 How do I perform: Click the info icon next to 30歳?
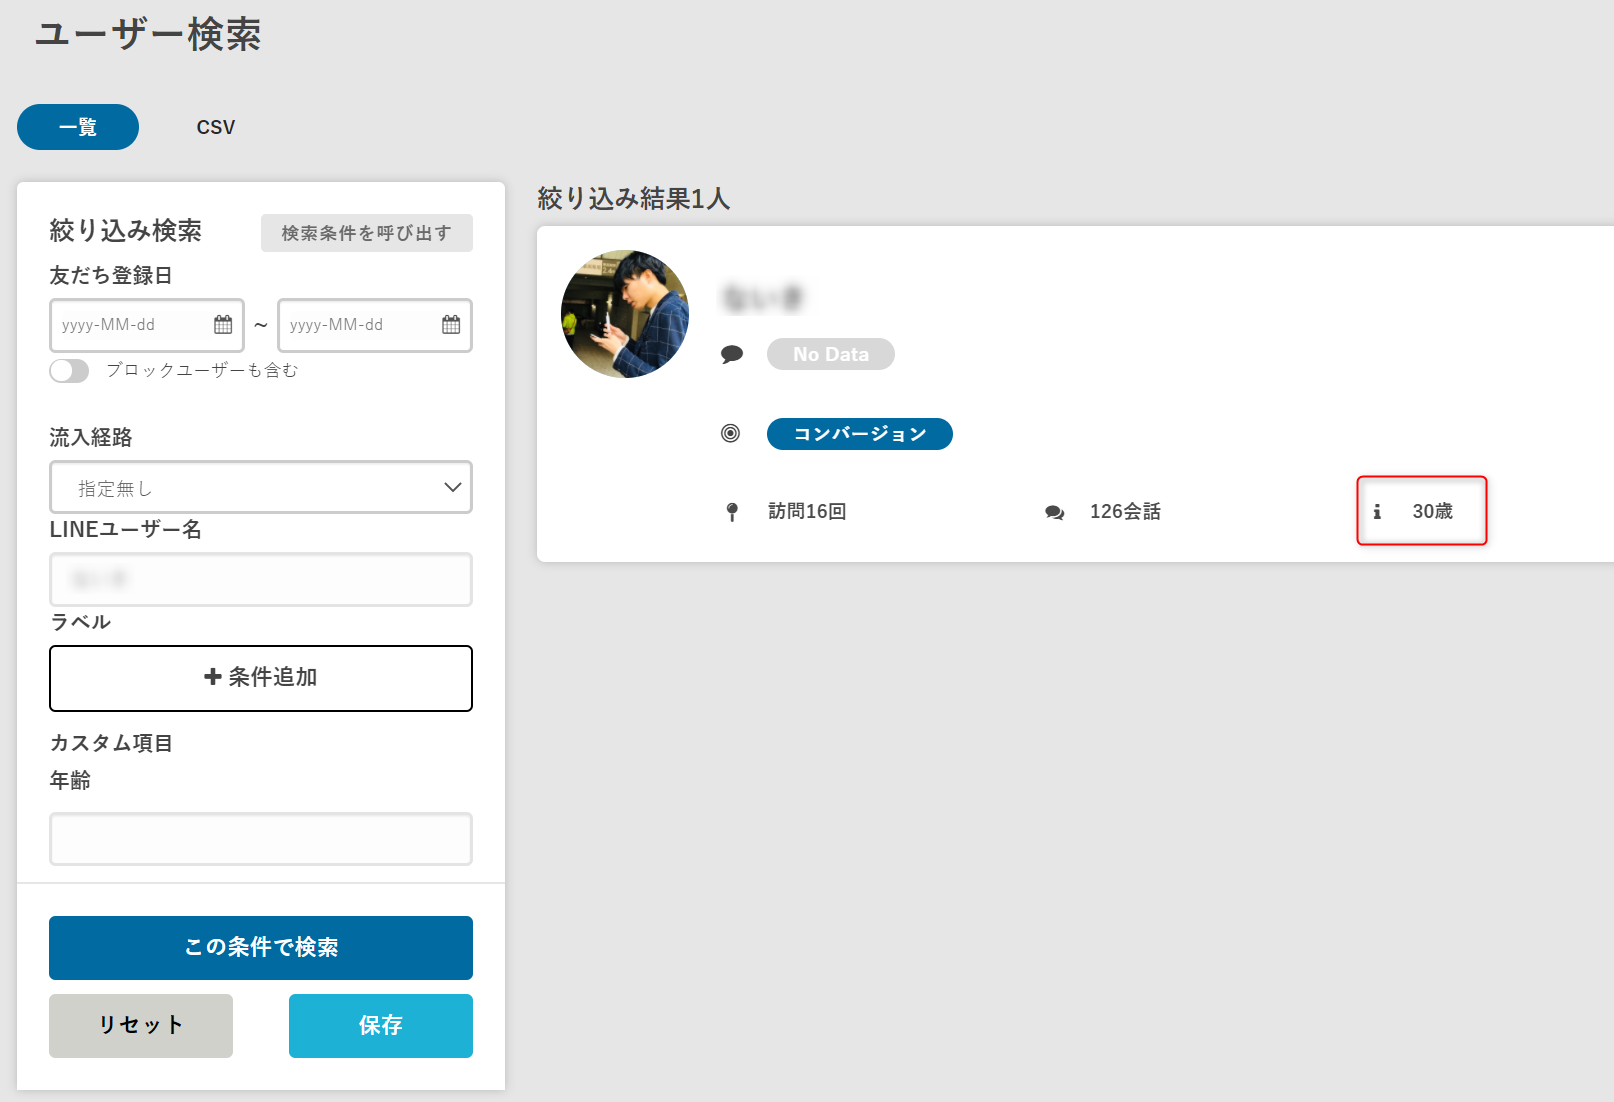[x=1377, y=512]
